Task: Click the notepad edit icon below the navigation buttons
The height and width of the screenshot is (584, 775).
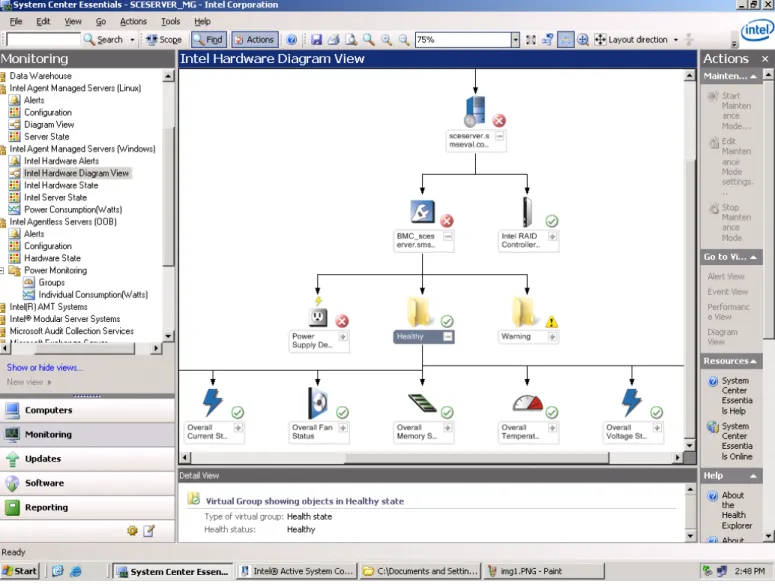Action: [x=149, y=531]
